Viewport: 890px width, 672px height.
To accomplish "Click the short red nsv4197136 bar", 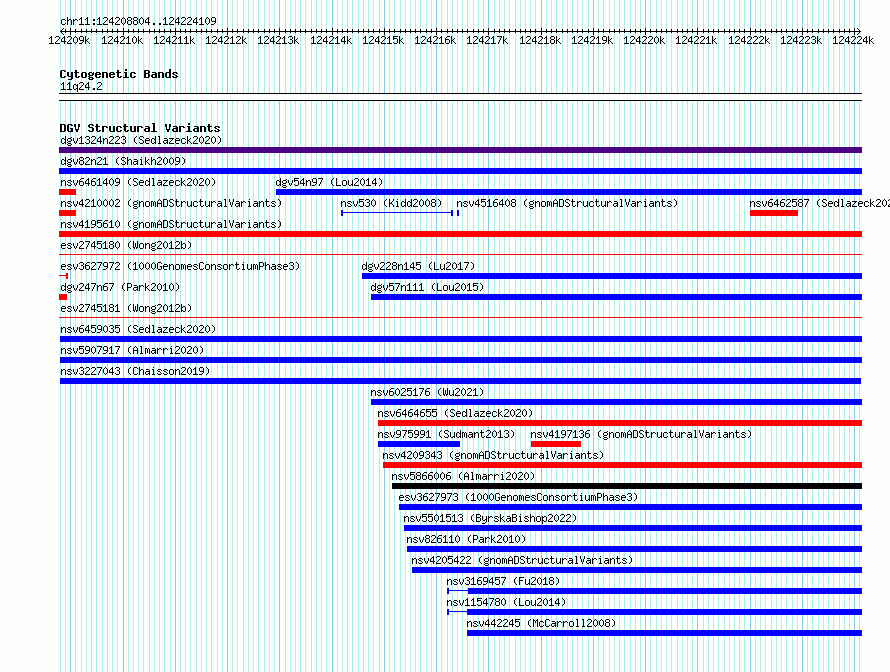I will pyautogui.click(x=556, y=444).
